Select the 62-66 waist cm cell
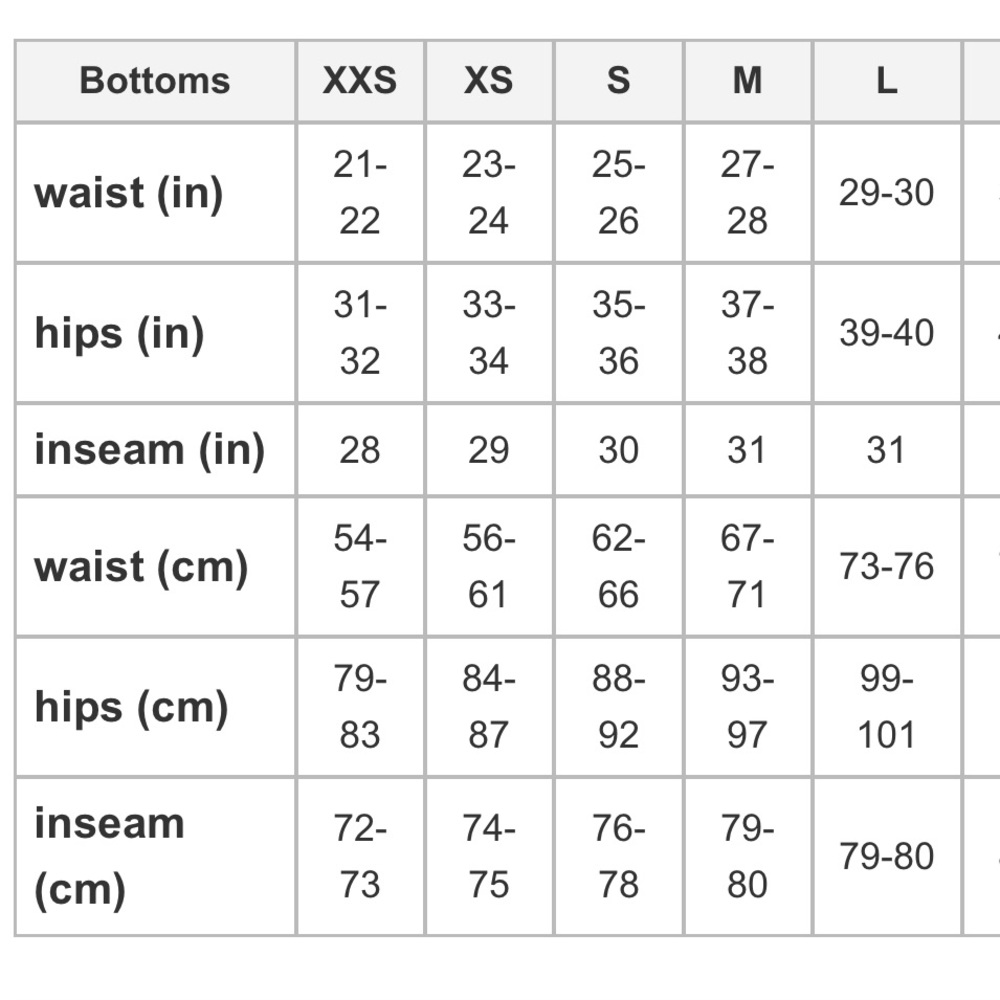1000x1000 pixels. click(x=619, y=566)
